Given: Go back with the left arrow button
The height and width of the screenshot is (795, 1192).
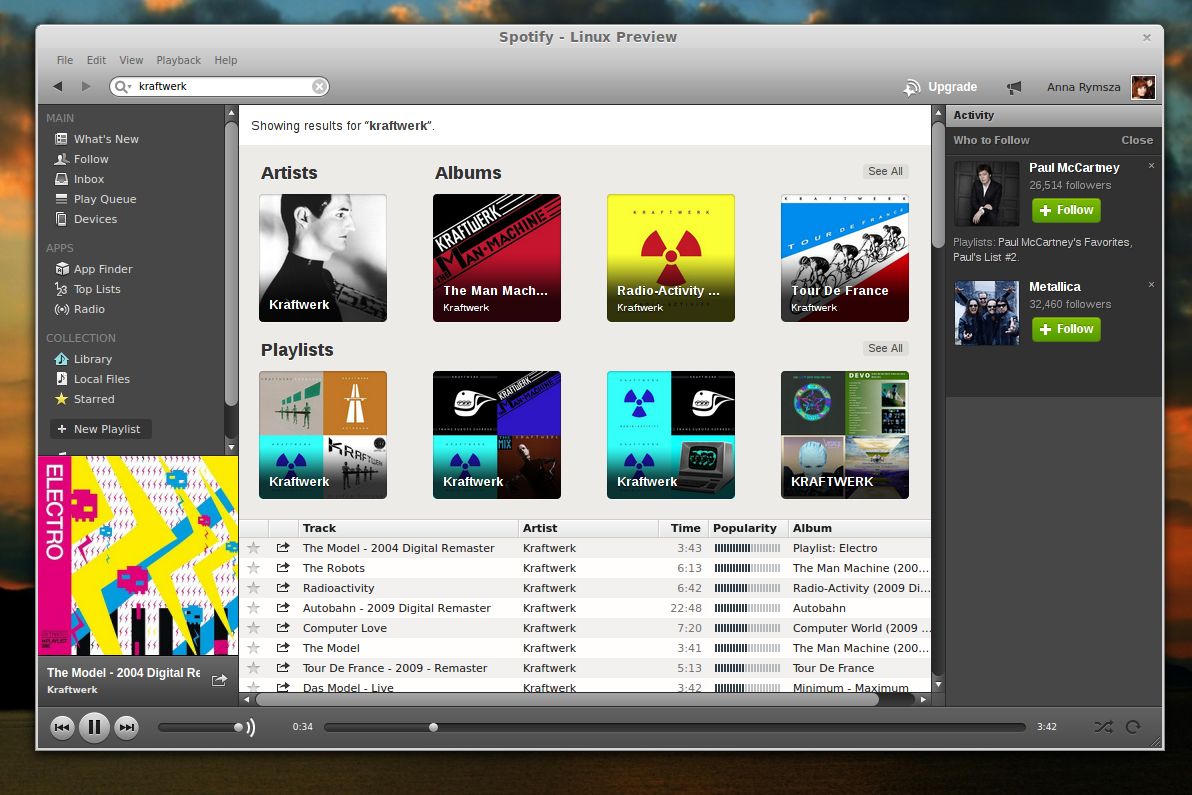Looking at the screenshot, I should click(58, 87).
